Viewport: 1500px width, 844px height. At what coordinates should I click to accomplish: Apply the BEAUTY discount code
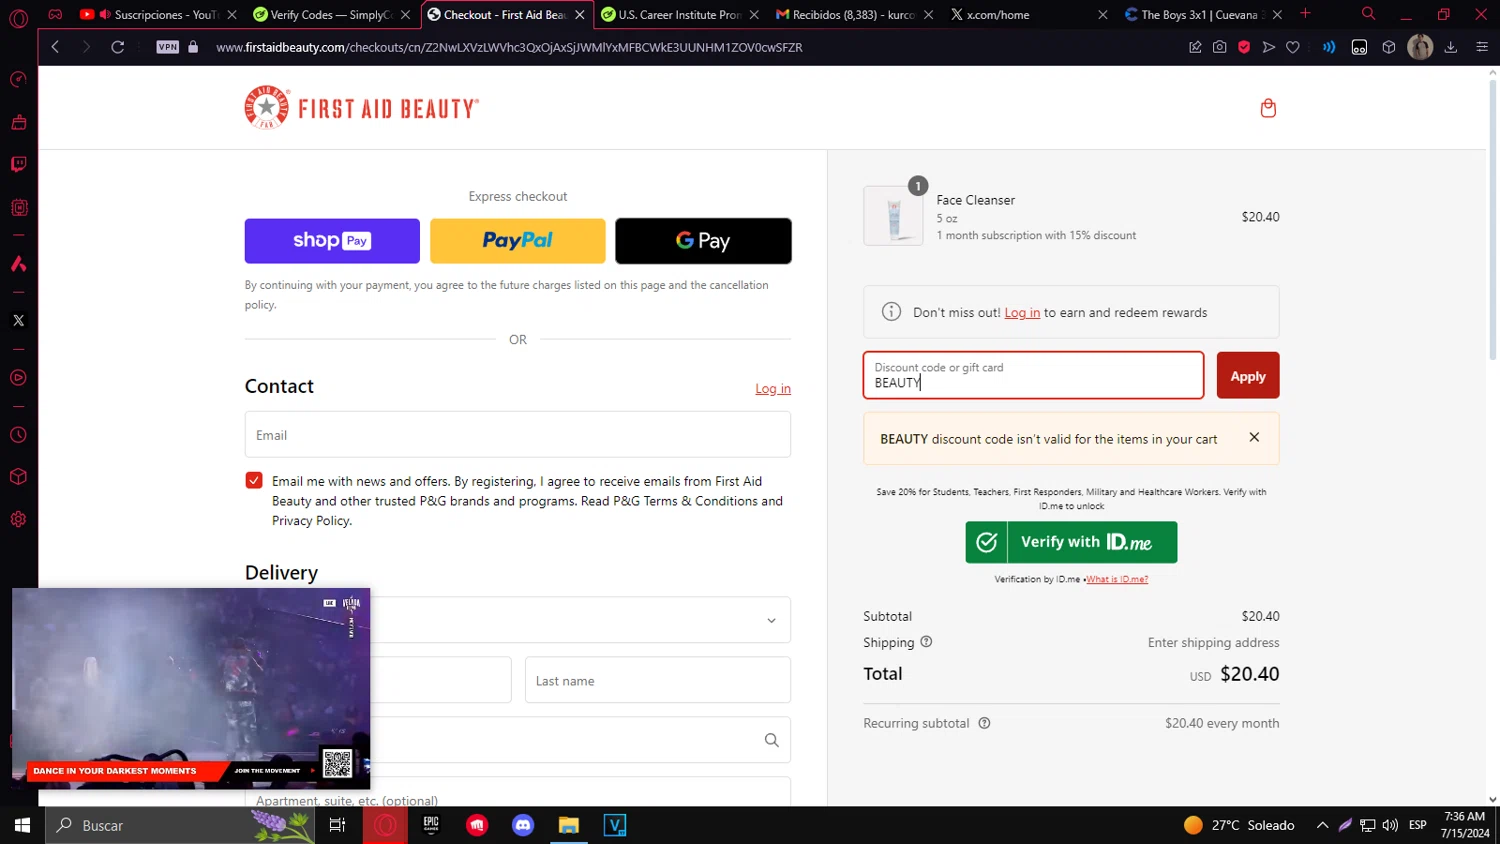tap(1248, 375)
